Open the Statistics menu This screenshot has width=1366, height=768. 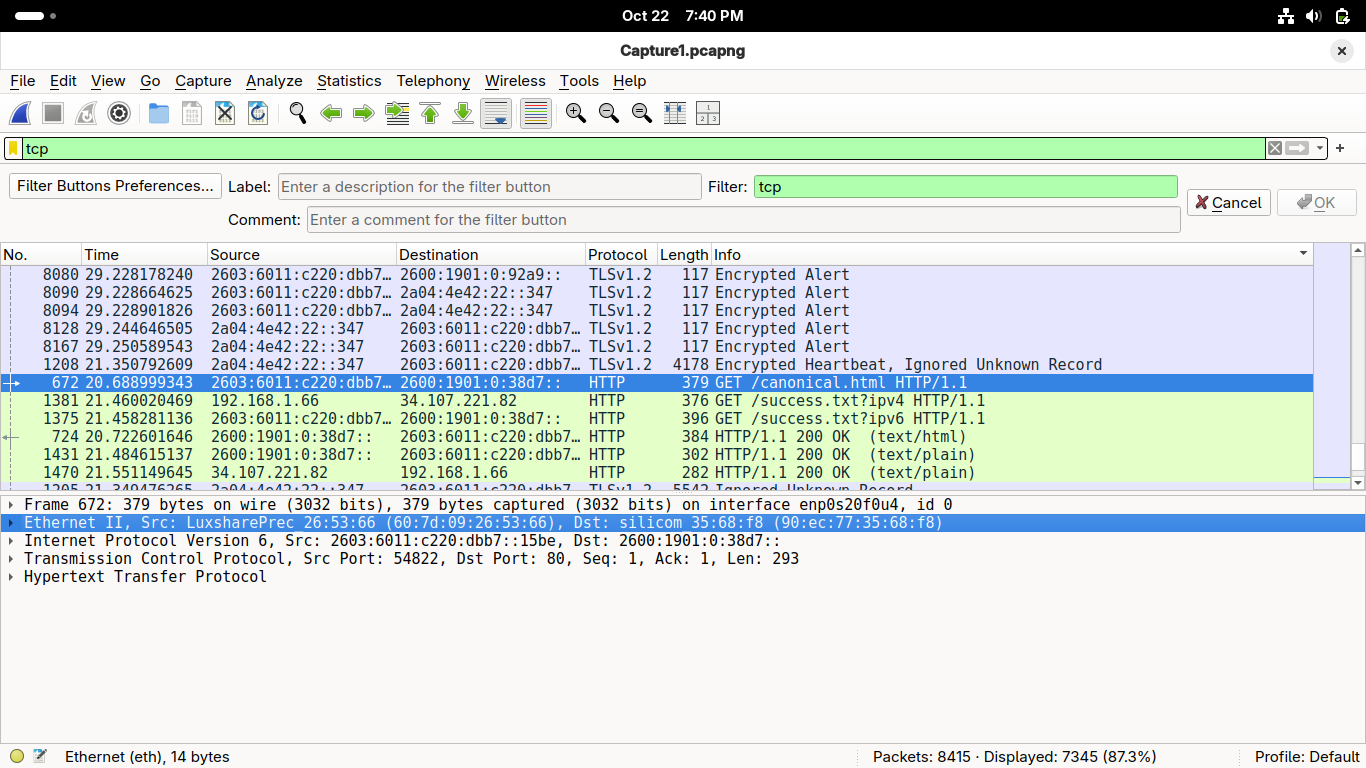coord(349,81)
